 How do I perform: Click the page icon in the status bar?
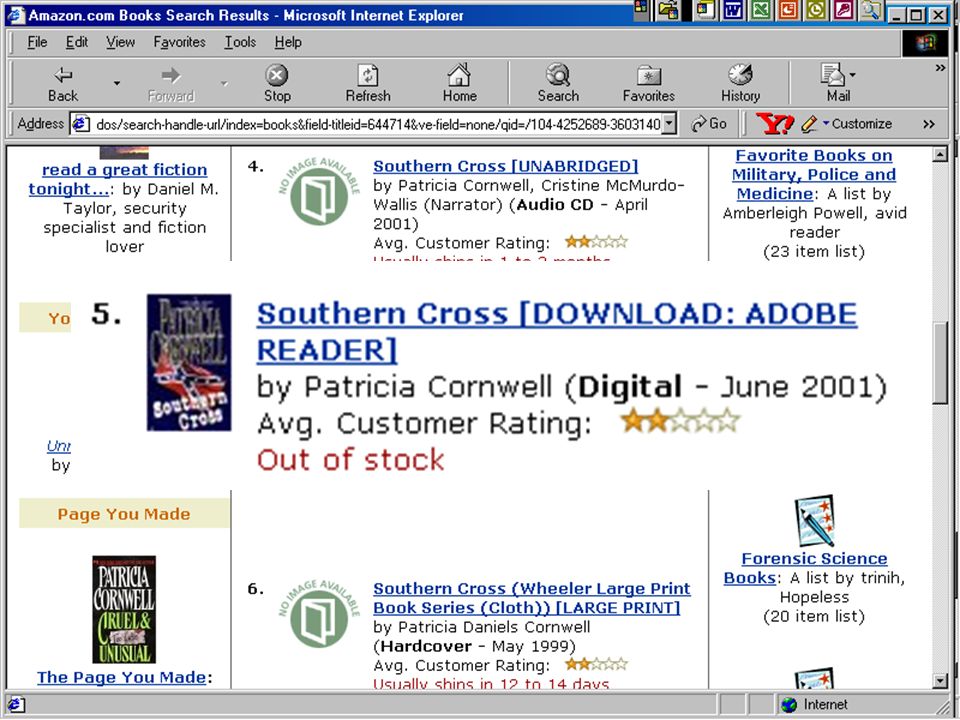(x=15, y=705)
